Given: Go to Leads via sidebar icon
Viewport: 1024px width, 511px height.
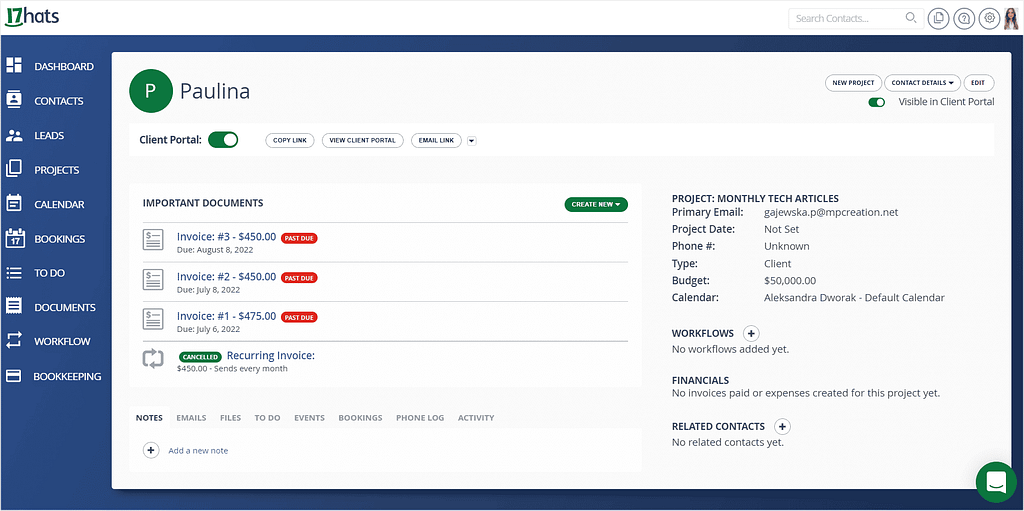Looking at the screenshot, I should coord(14,135).
